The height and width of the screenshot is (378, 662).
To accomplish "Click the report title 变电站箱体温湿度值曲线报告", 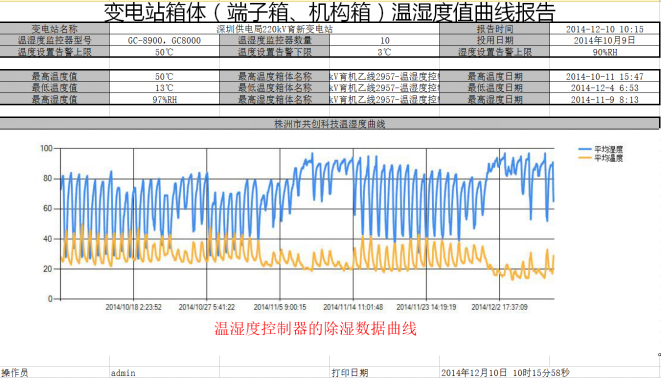I will point(329,12).
